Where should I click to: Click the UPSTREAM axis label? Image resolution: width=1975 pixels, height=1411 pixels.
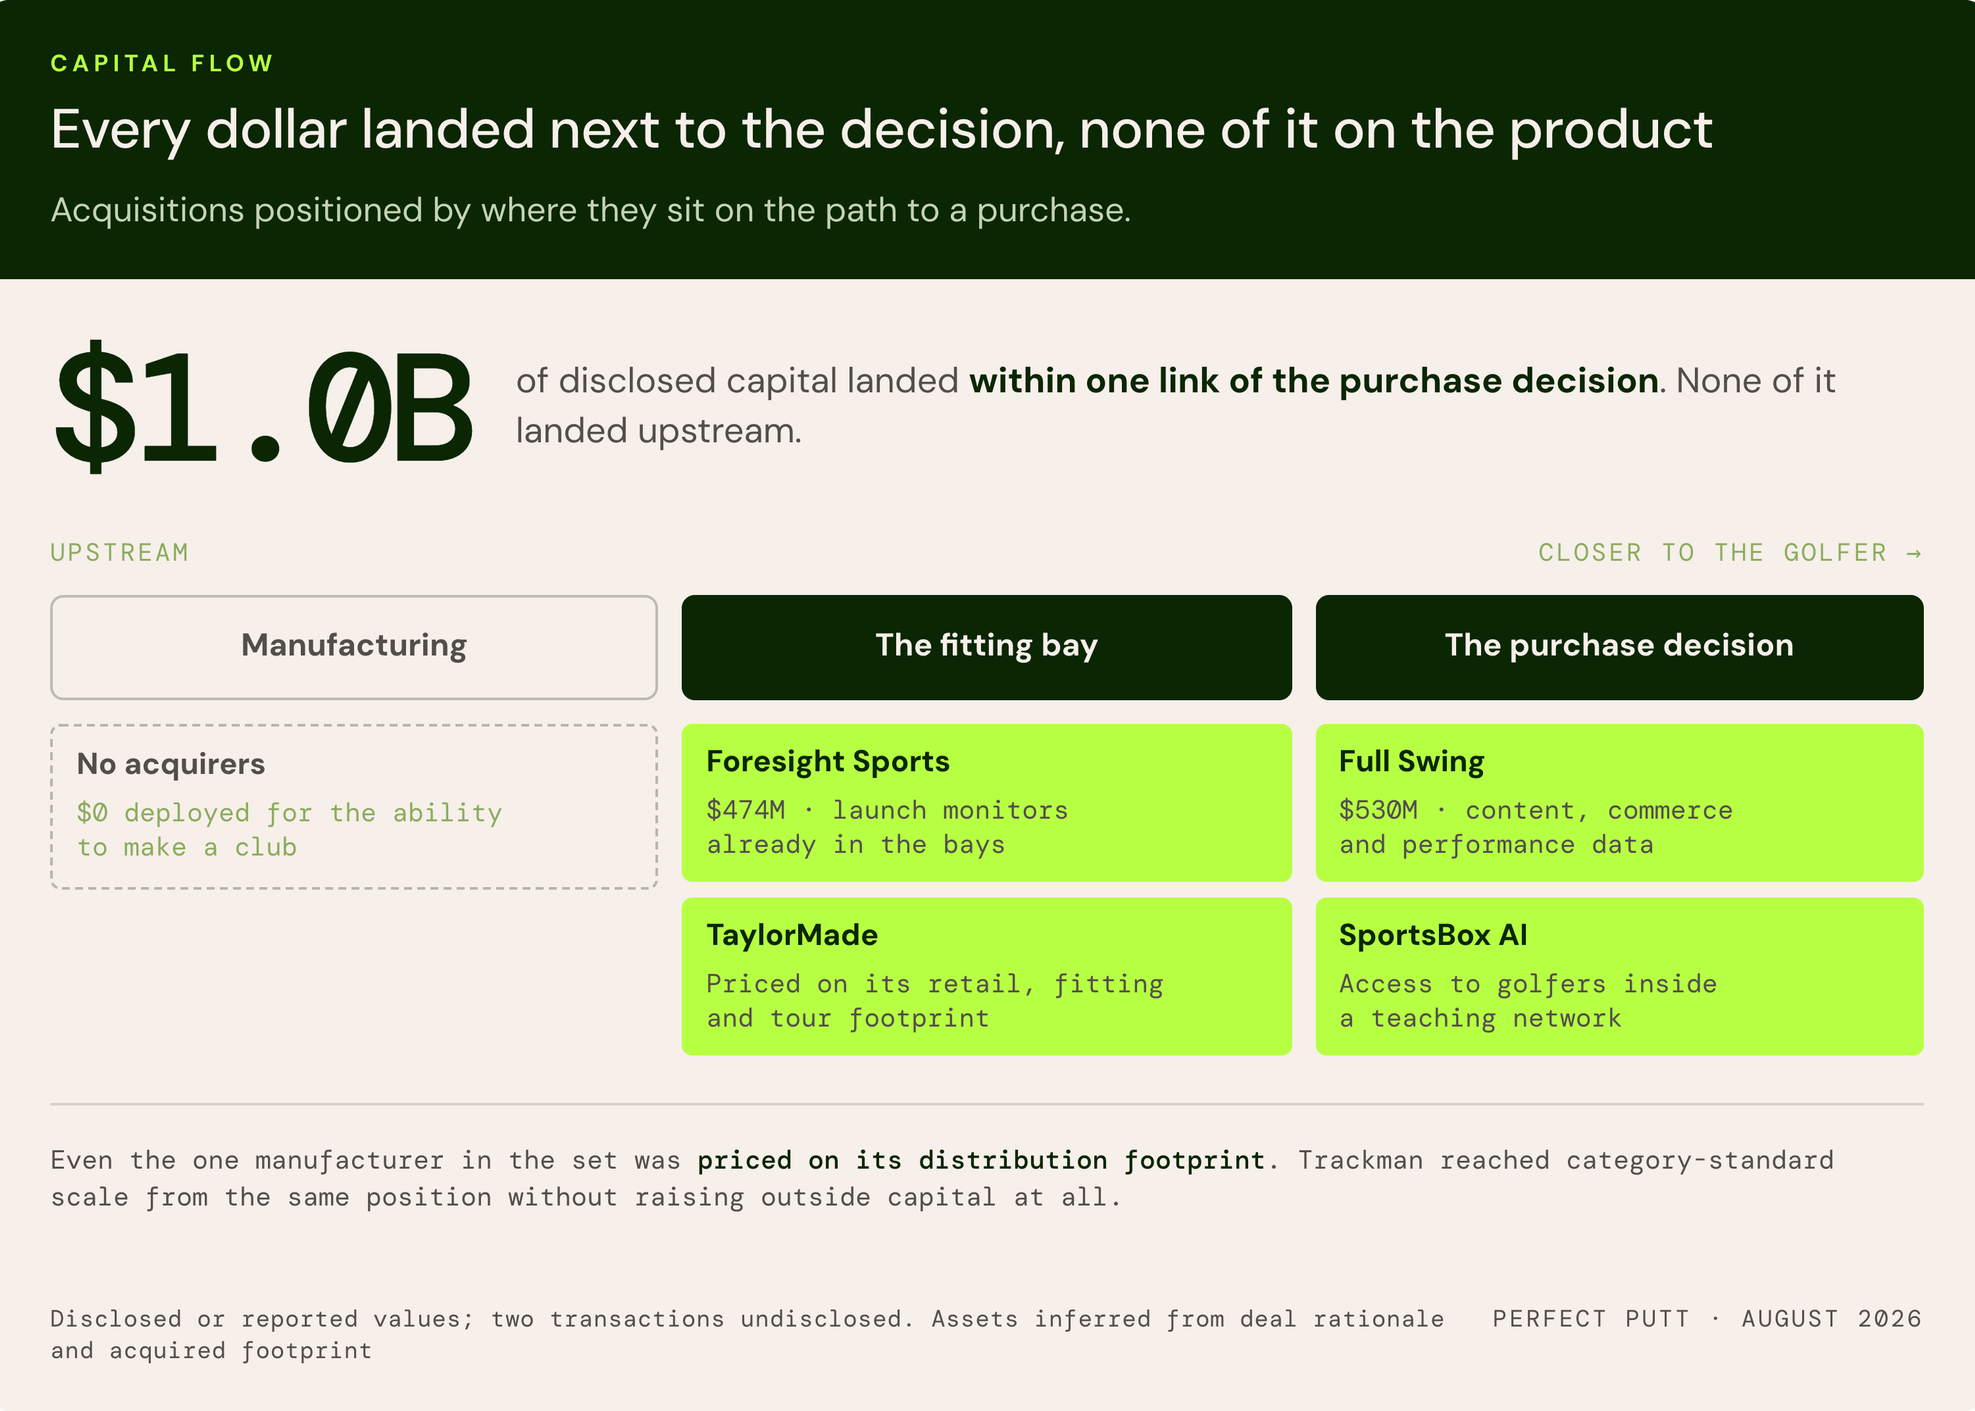tap(120, 552)
